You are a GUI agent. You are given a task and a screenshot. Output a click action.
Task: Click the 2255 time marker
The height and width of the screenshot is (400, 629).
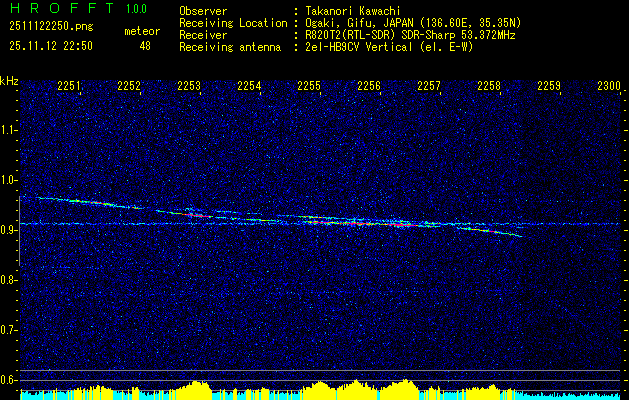click(309, 86)
